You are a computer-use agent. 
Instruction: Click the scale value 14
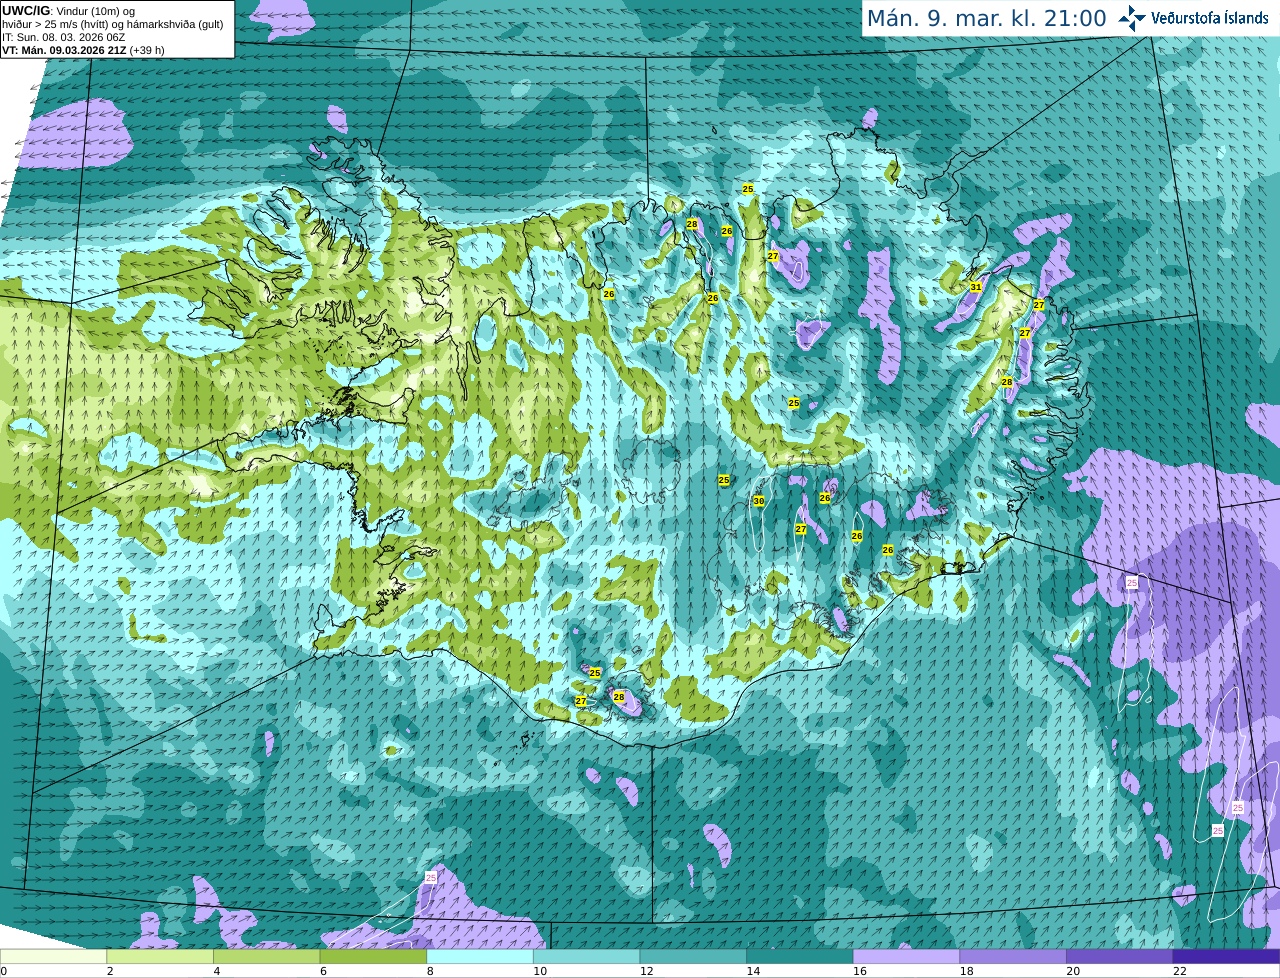click(753, 971)
